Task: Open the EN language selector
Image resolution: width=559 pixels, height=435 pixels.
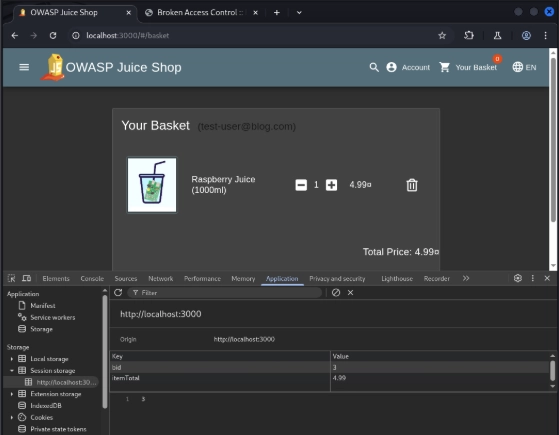Action: (x=524, y=67)
